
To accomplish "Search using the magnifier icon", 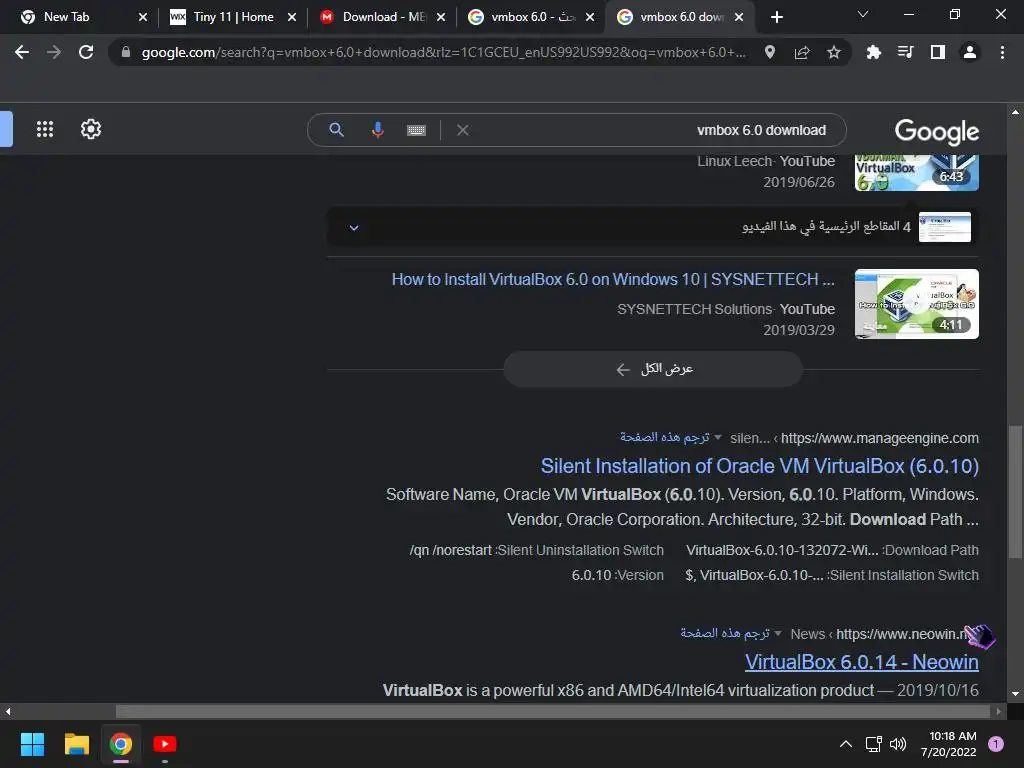I will 336,130.
